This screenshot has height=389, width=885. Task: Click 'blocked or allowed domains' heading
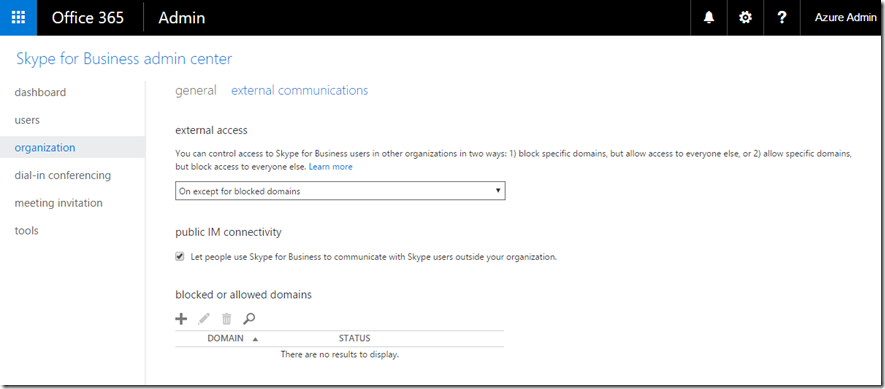click(x=243, y=294)
